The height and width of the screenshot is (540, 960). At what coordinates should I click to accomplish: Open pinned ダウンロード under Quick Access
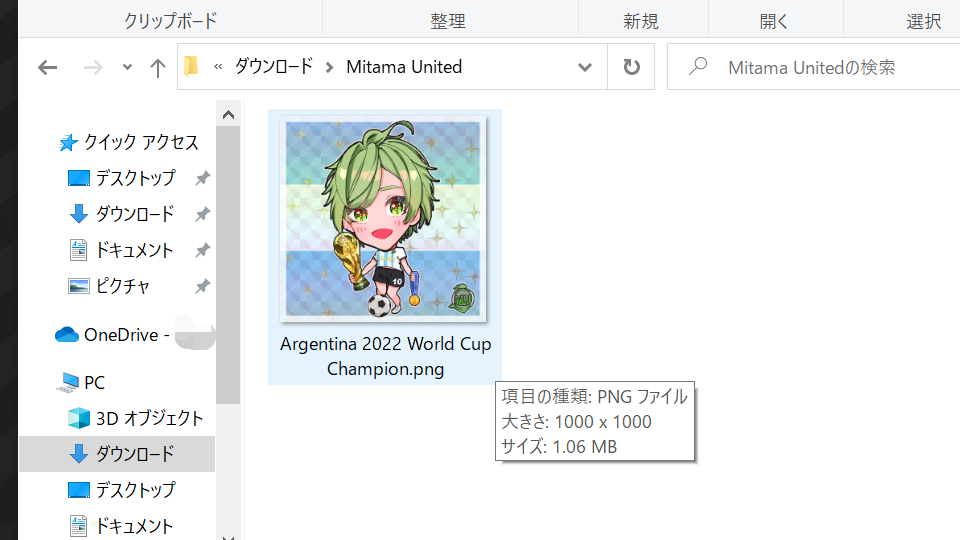(135, 214)
